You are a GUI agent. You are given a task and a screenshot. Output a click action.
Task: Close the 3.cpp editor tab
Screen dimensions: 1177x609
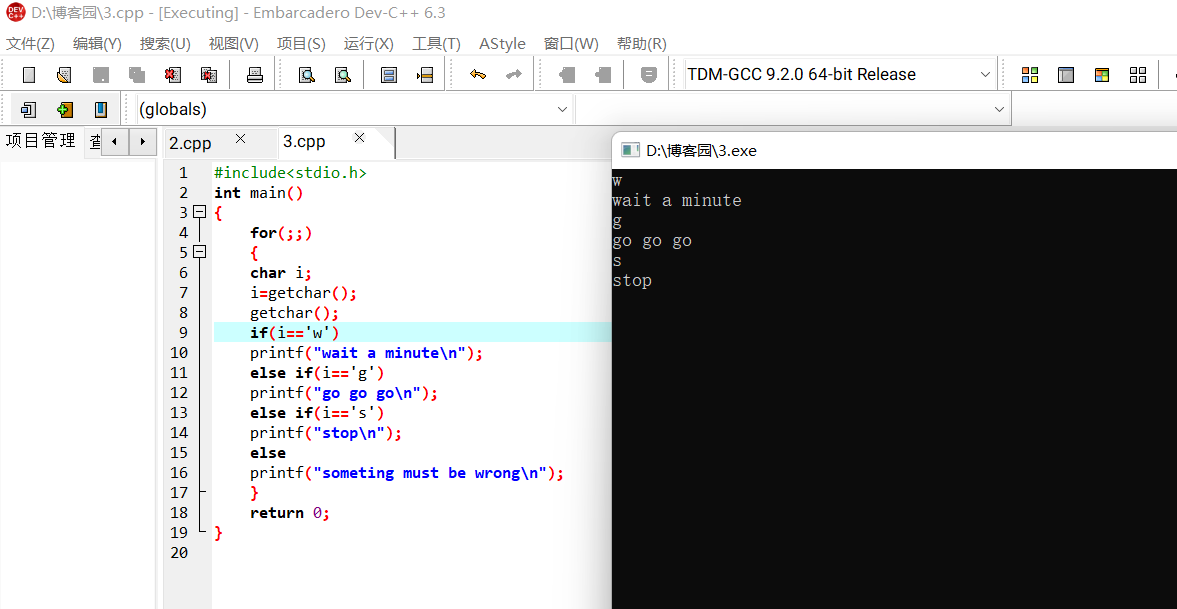point(360,137)
